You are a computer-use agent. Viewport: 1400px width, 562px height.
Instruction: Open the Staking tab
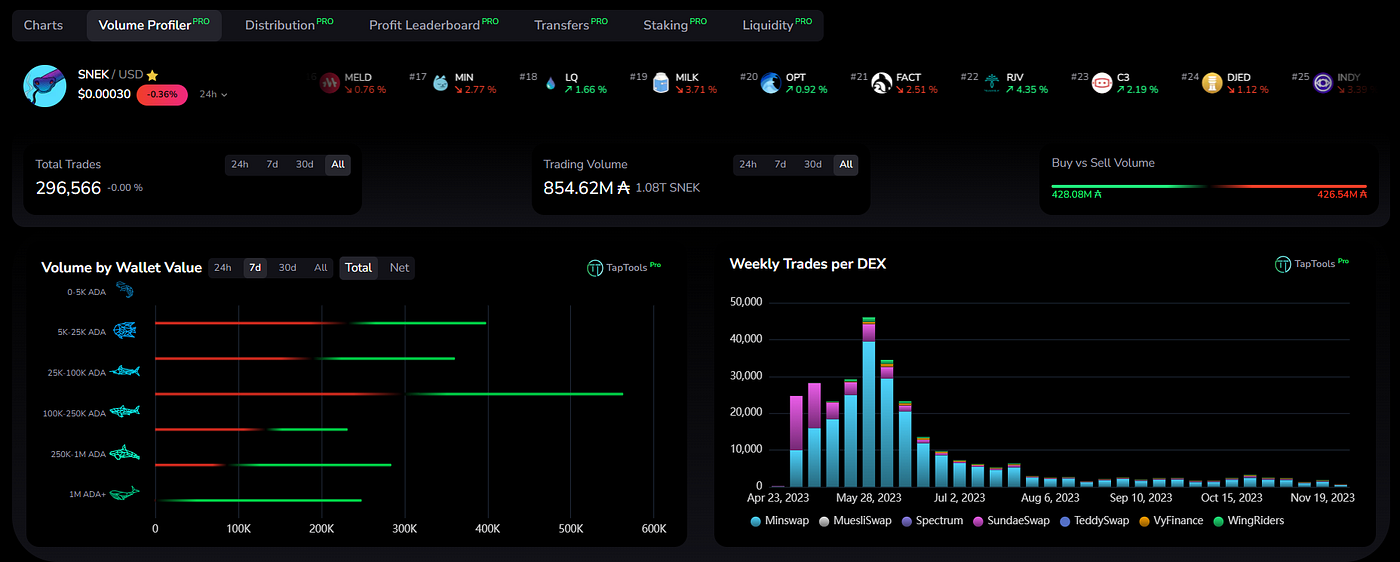pyautogui.click(x=674, y=25)
